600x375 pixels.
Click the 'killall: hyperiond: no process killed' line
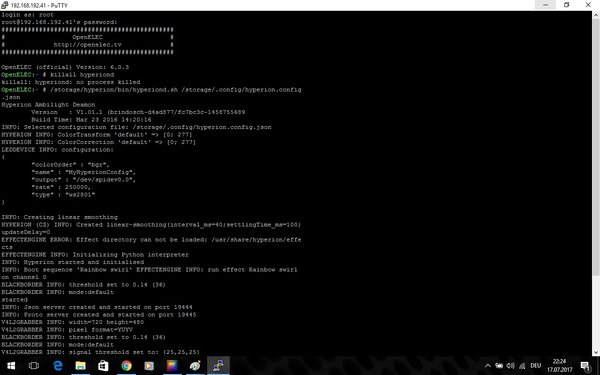[x=71, y=82]
